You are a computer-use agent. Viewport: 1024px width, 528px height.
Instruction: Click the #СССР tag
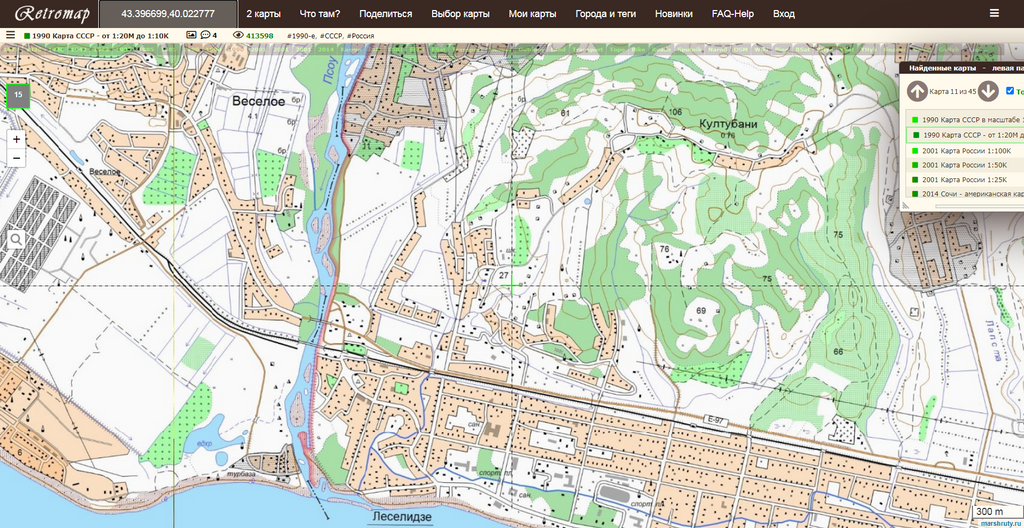click(332, 36)
